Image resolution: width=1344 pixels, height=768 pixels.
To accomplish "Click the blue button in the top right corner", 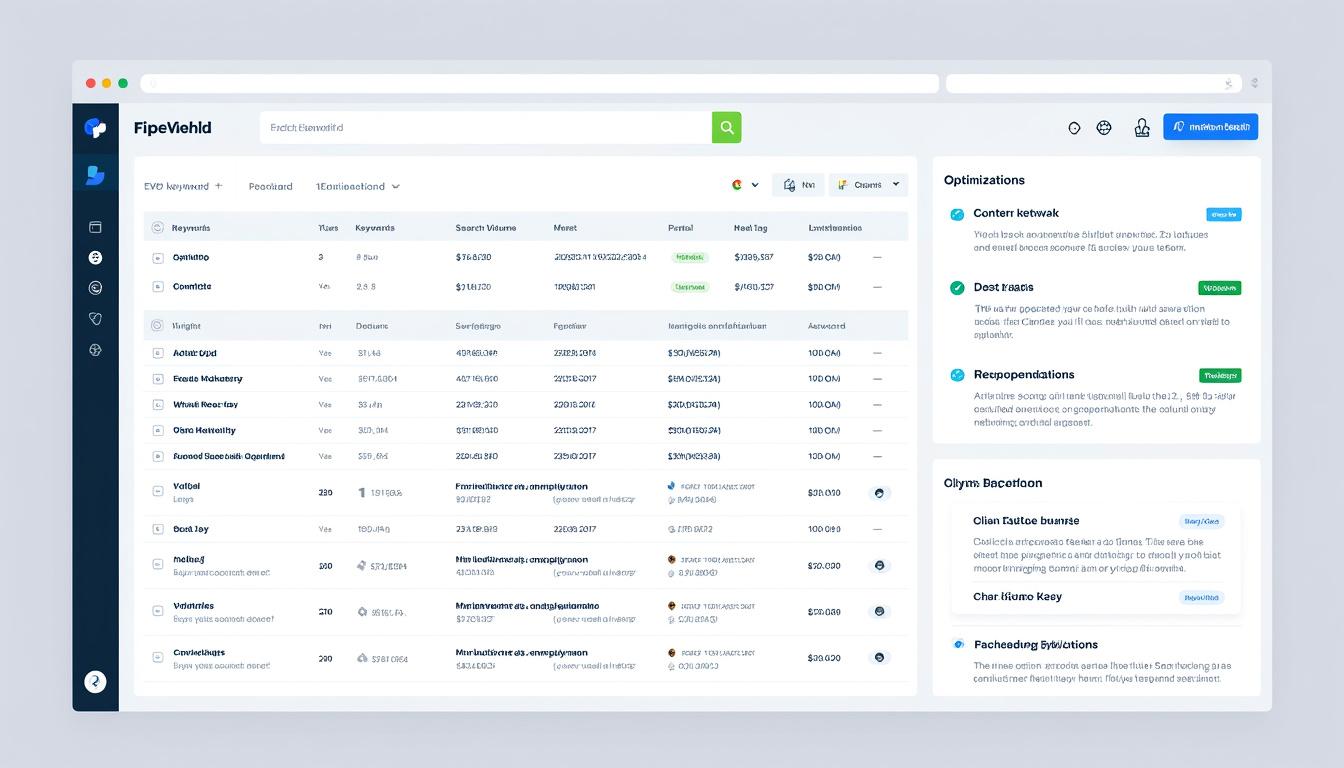I will pyautogui.click(x=1210, y=126).
